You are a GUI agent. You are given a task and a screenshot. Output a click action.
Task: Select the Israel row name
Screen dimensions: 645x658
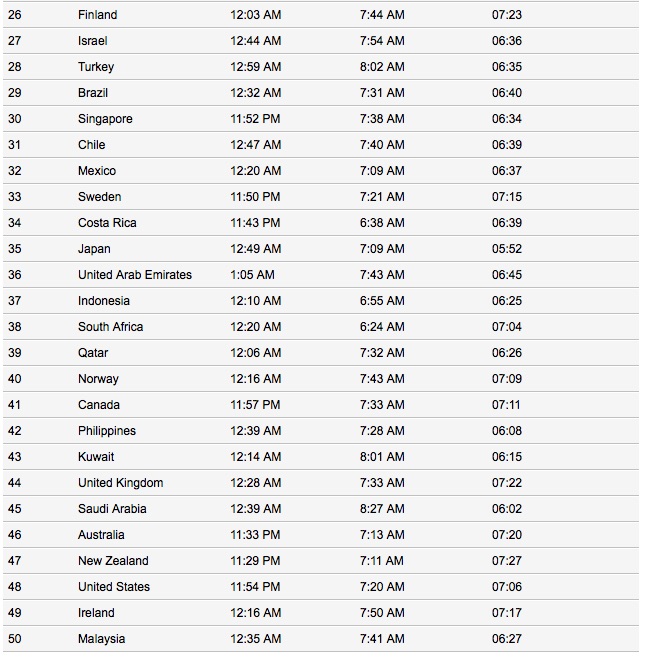pos(92,41)
